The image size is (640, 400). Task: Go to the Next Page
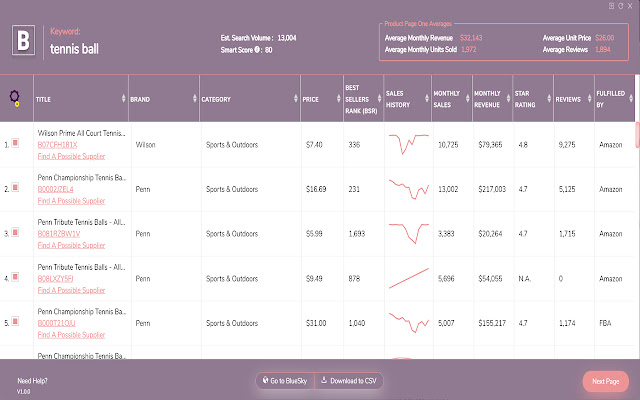pyautogui.click(x=606, y=381)
